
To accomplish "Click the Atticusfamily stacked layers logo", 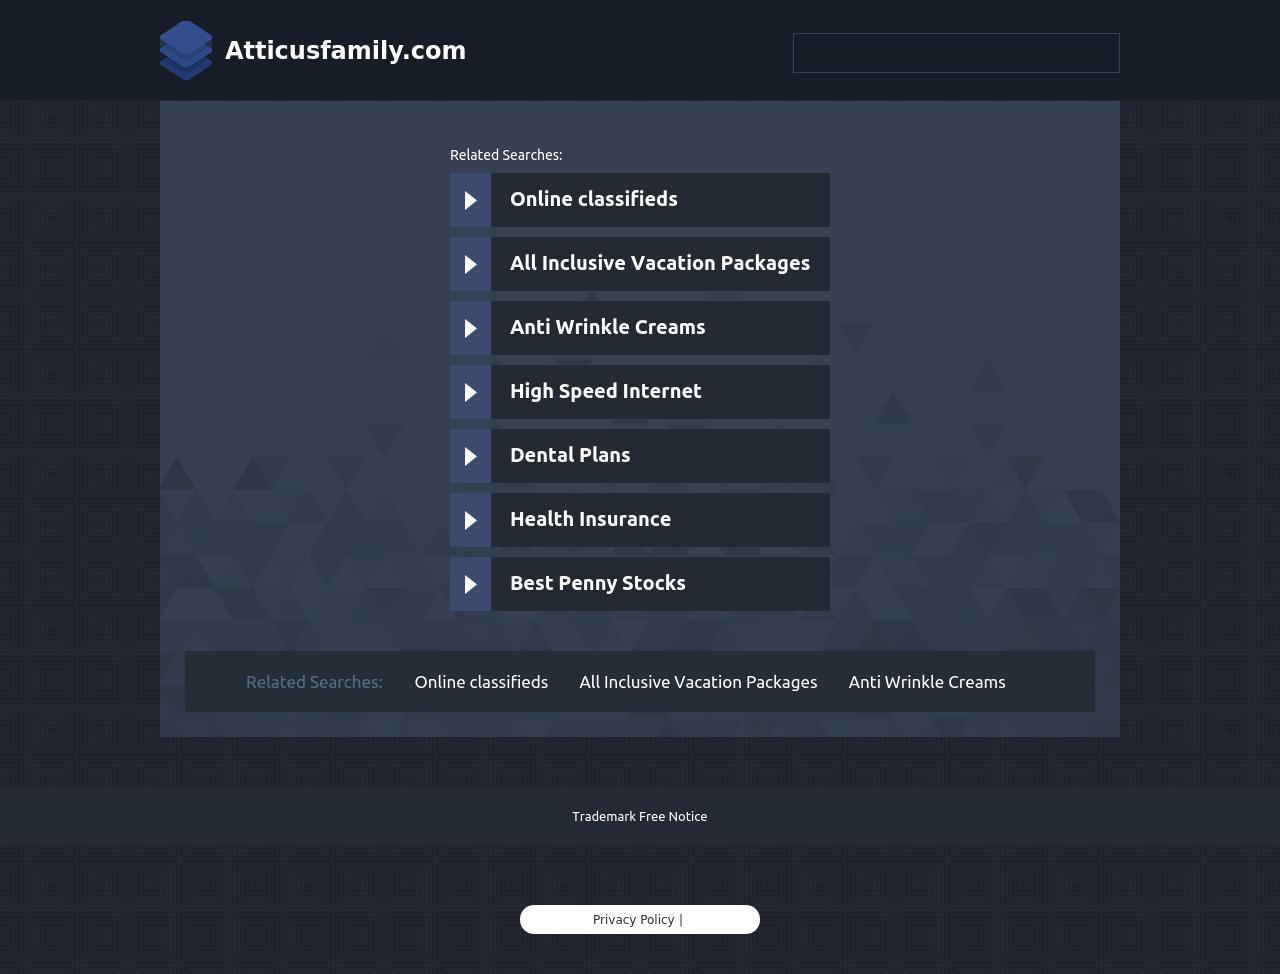I will point(186,50).
